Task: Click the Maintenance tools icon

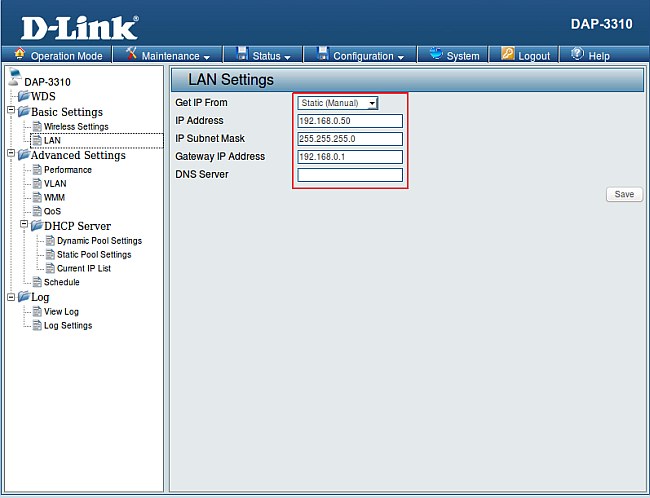Action: click(x=130, y=55)
